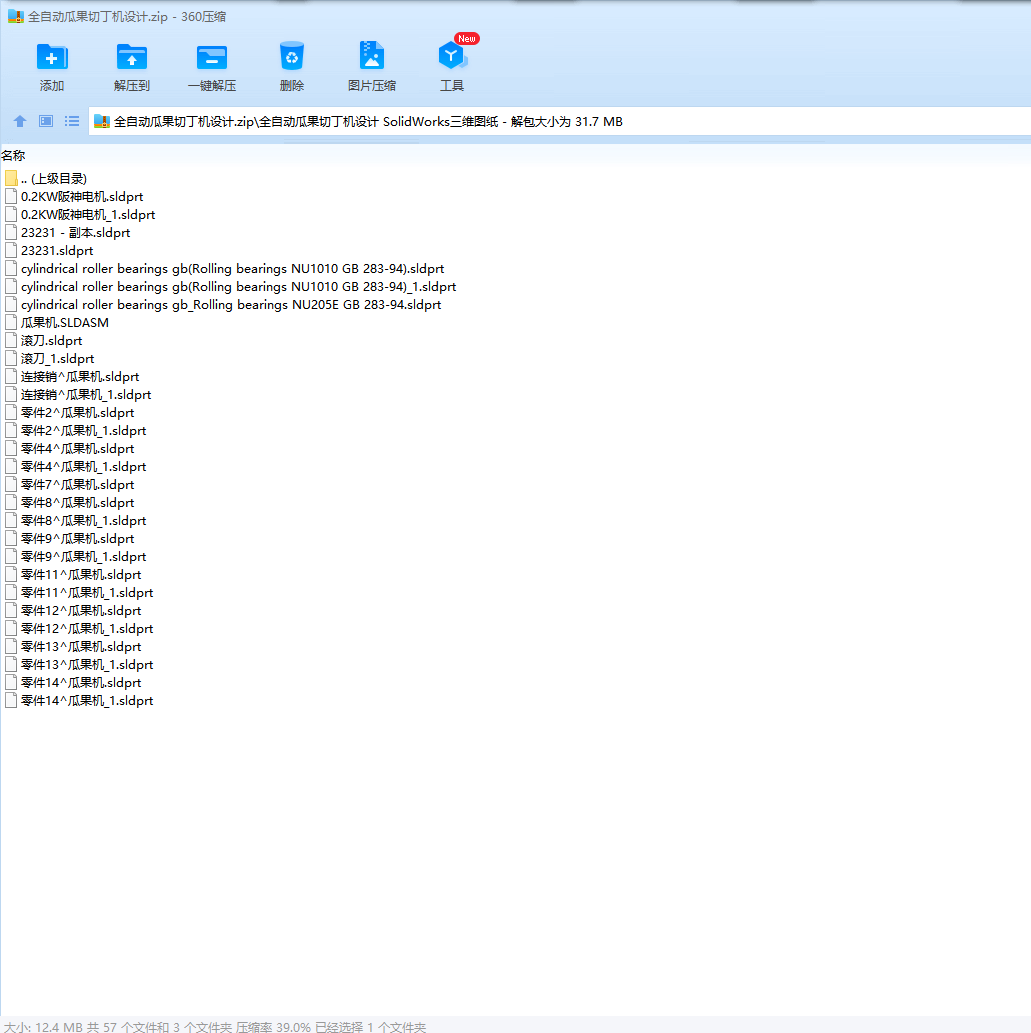
Task: Sort by the 名称 column header
Action: point(13,155)
